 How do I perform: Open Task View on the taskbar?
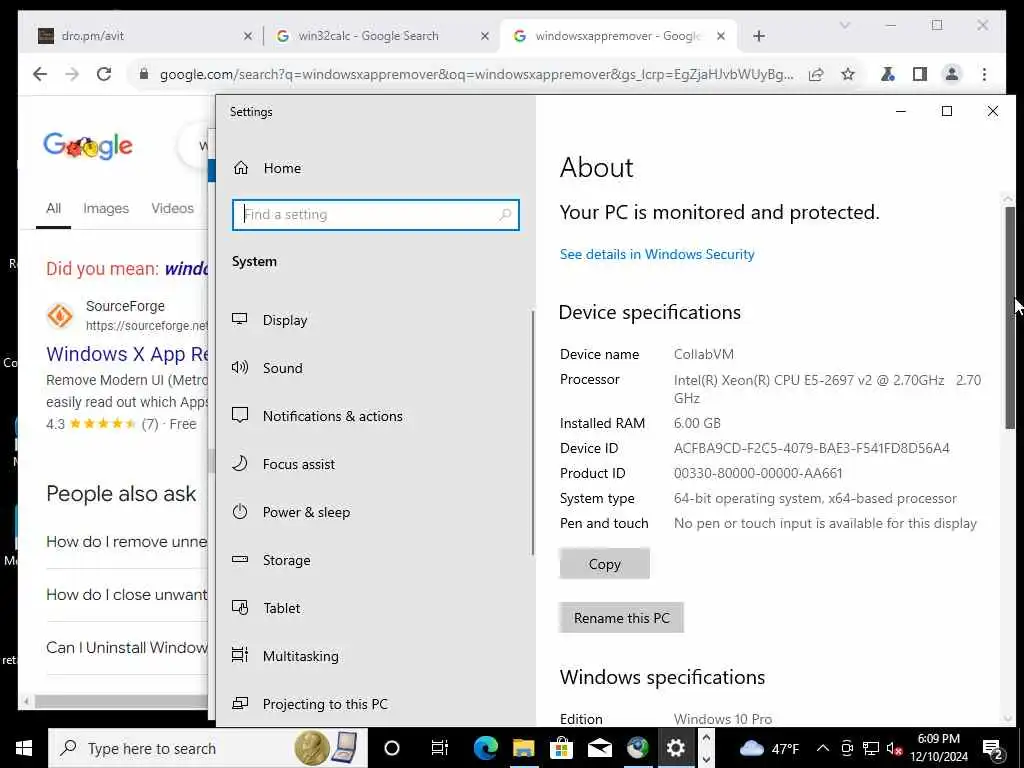pos(439,748)
